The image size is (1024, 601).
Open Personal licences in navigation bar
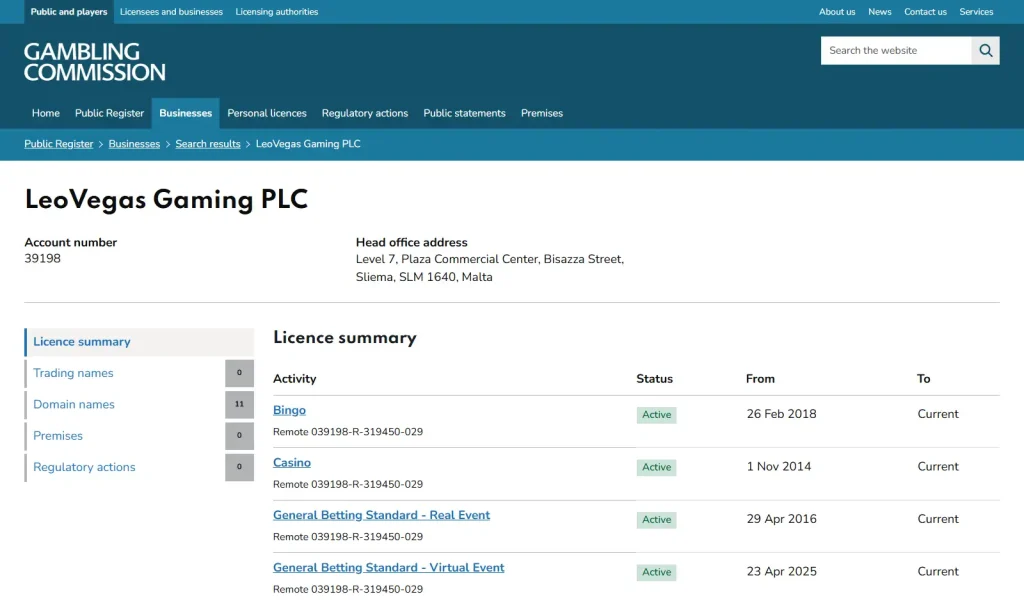pyautogui.click(x=266, y=113)
